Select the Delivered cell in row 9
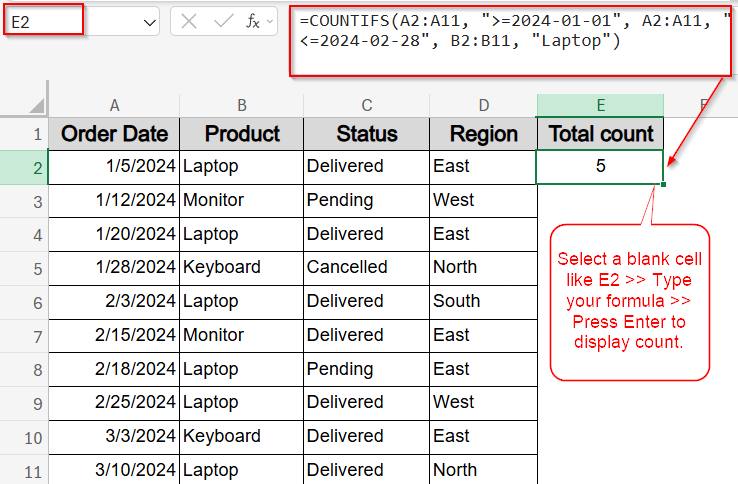Image resolution: width=738 pixels, height=484 pixels. coord(367,403)
